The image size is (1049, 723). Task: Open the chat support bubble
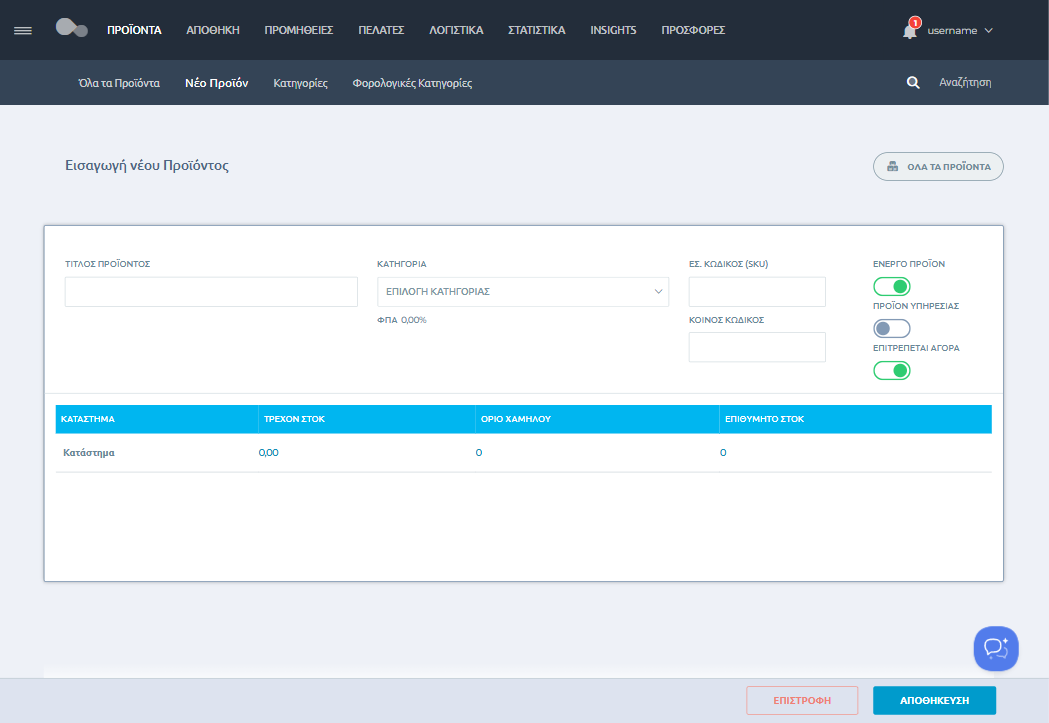pyautogui.click(x=995, y=648)
